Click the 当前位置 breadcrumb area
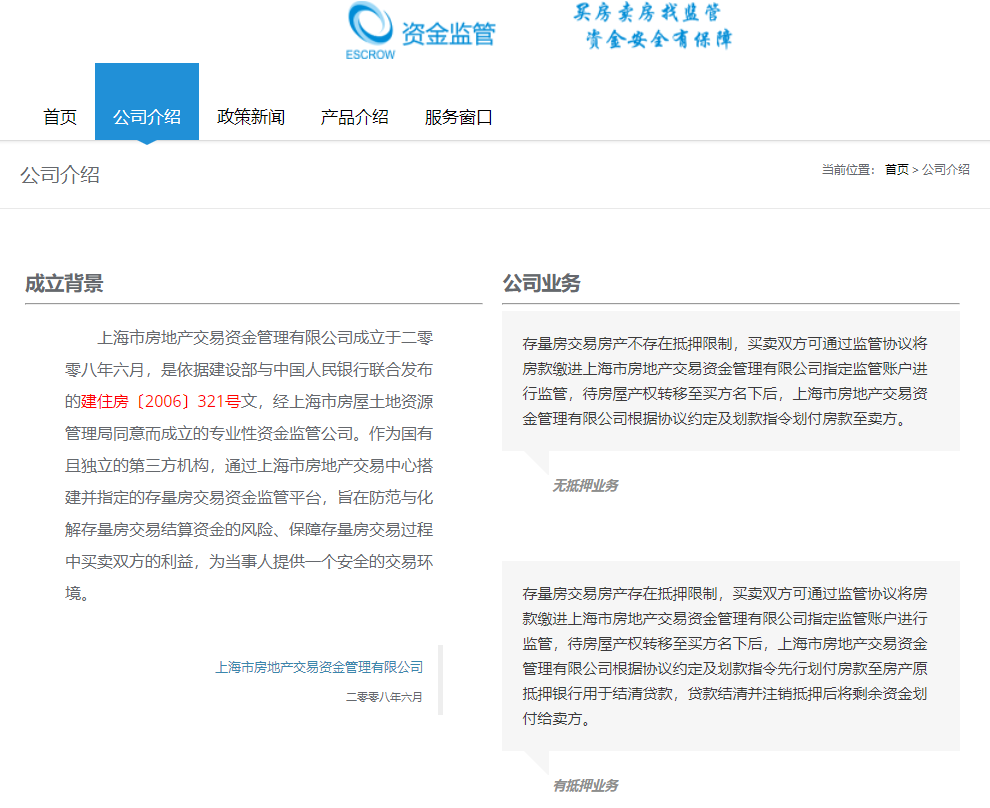 (x=845, y=169)
